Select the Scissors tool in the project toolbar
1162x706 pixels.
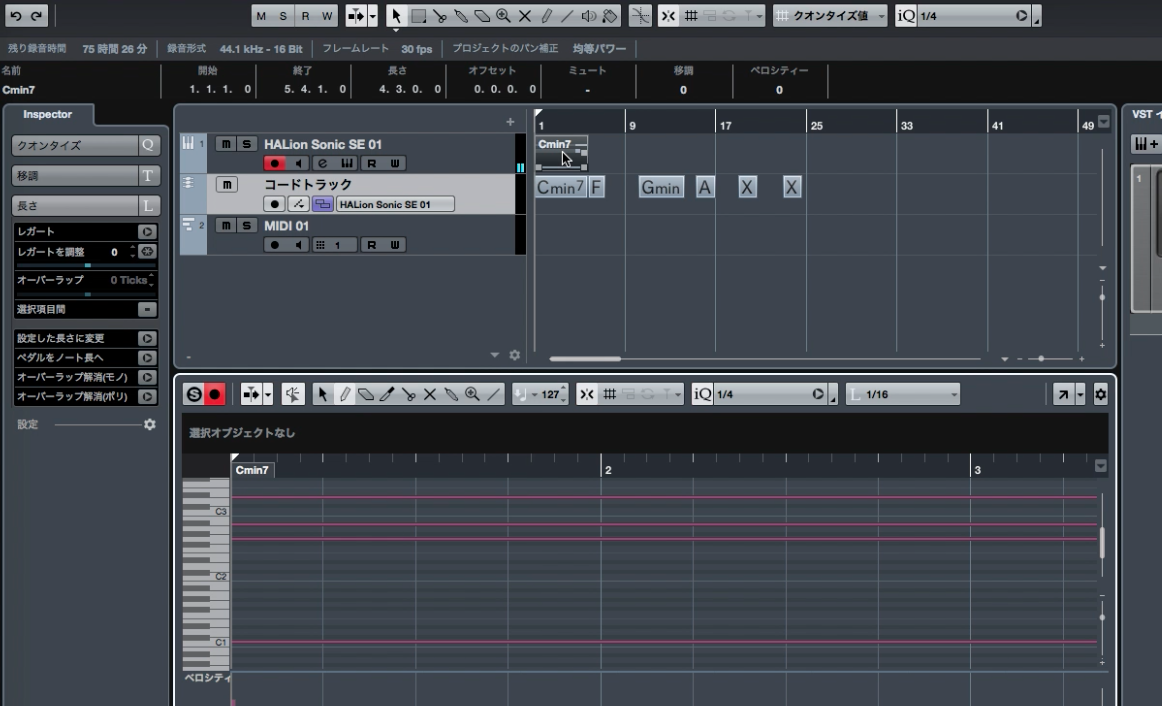point(441,15)
